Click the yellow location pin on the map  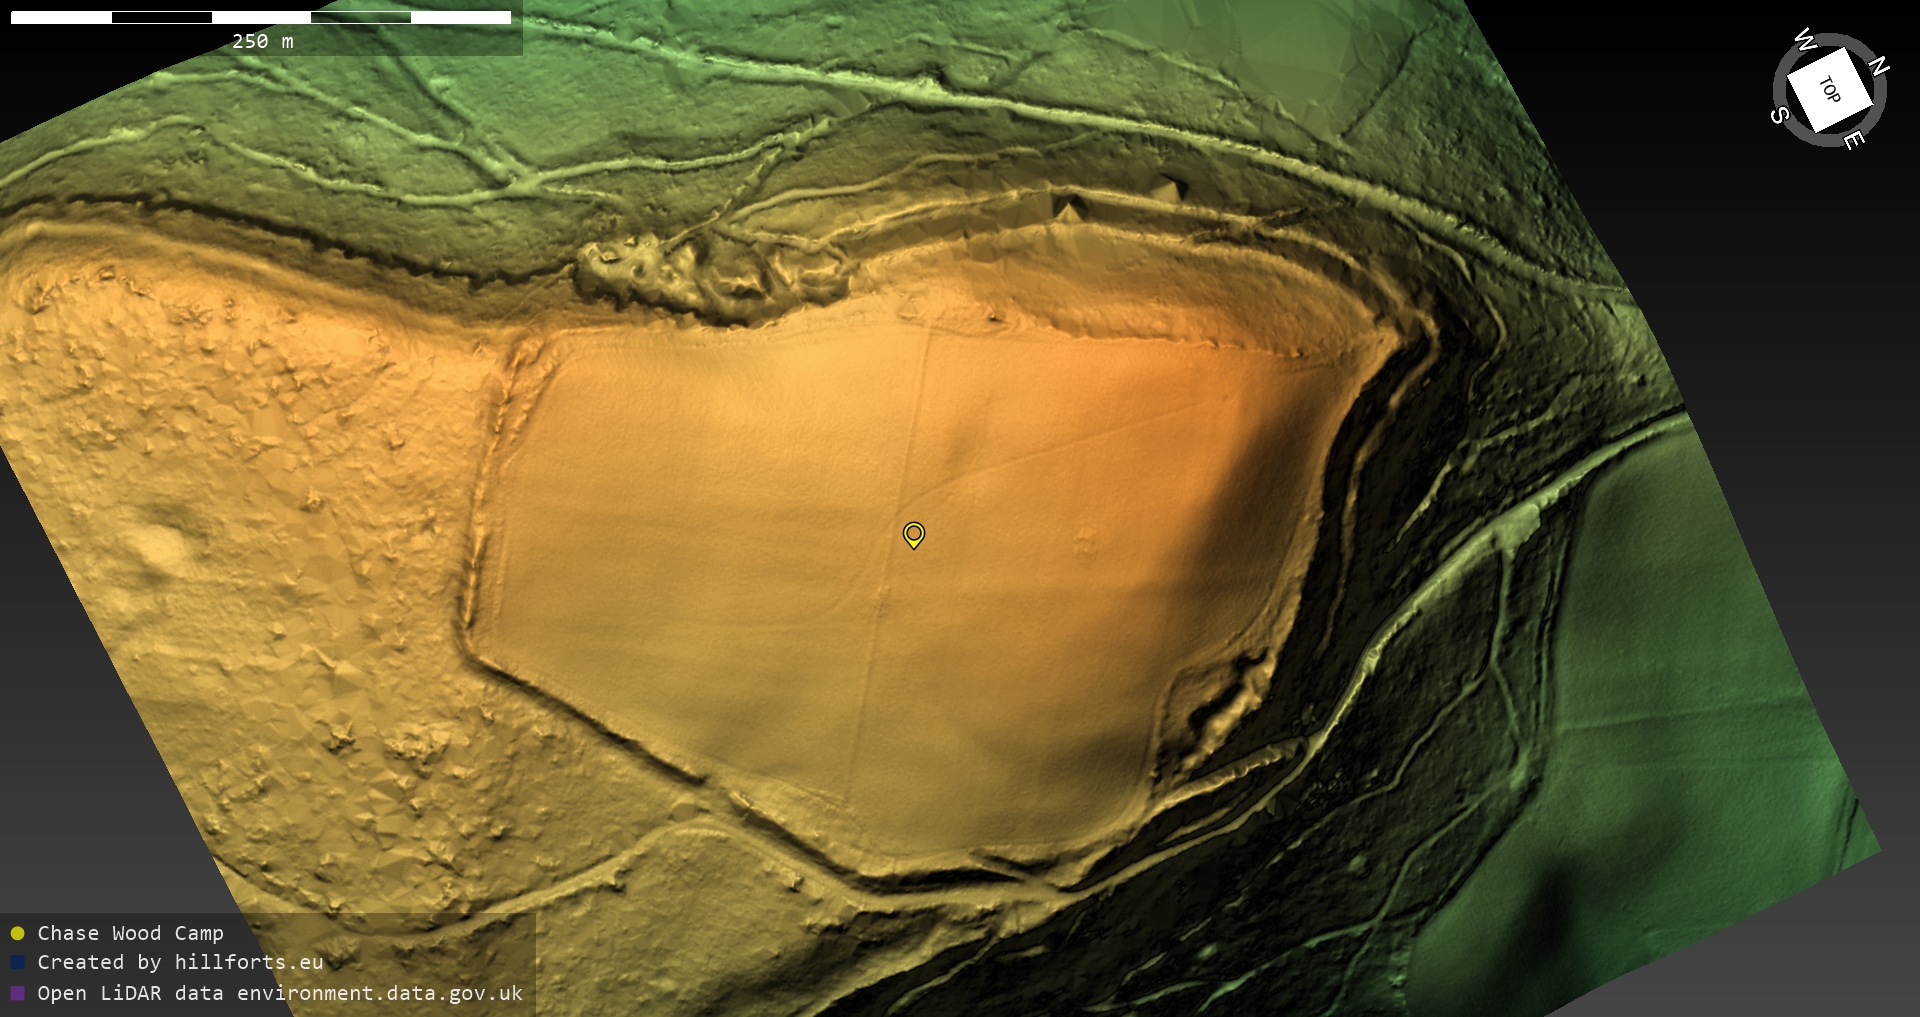click(x=913, y=534)
